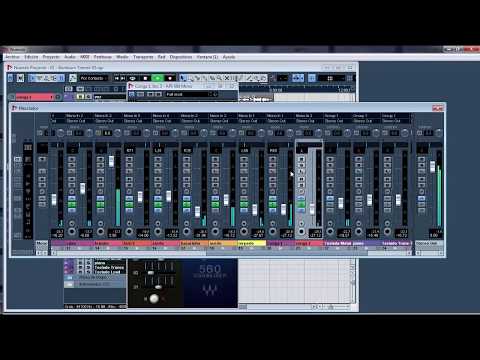480x360 pixels.
Task: Select the magnifier Zoom tool in project toolbar
Action: 219,78
